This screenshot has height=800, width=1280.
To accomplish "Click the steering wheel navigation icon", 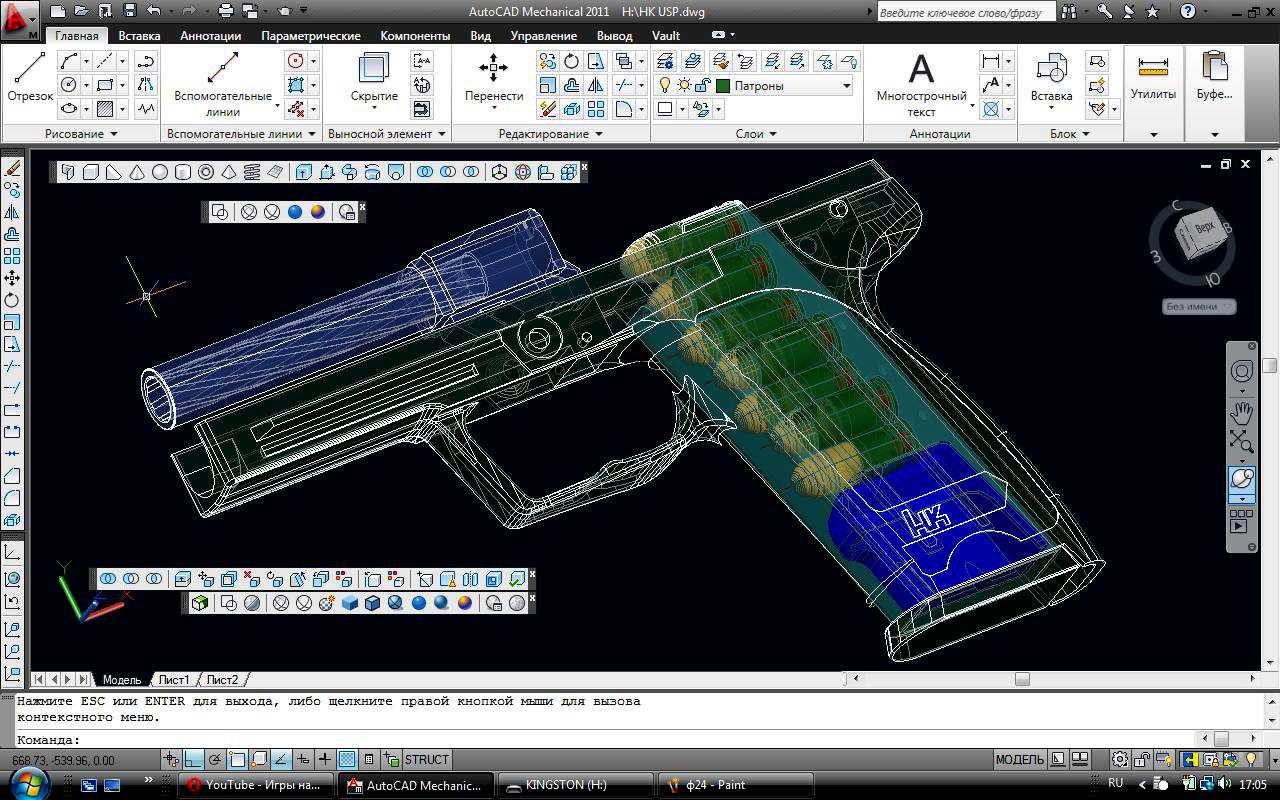I will pyautogui.click(x=1242, y=372).
